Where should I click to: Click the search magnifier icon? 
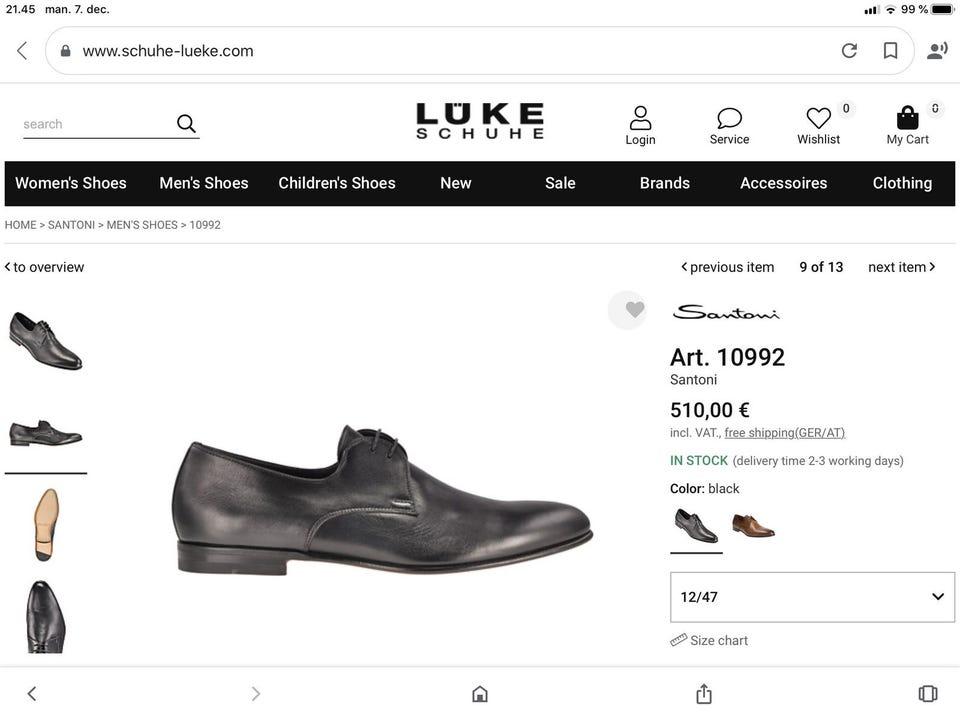(186, 123)
